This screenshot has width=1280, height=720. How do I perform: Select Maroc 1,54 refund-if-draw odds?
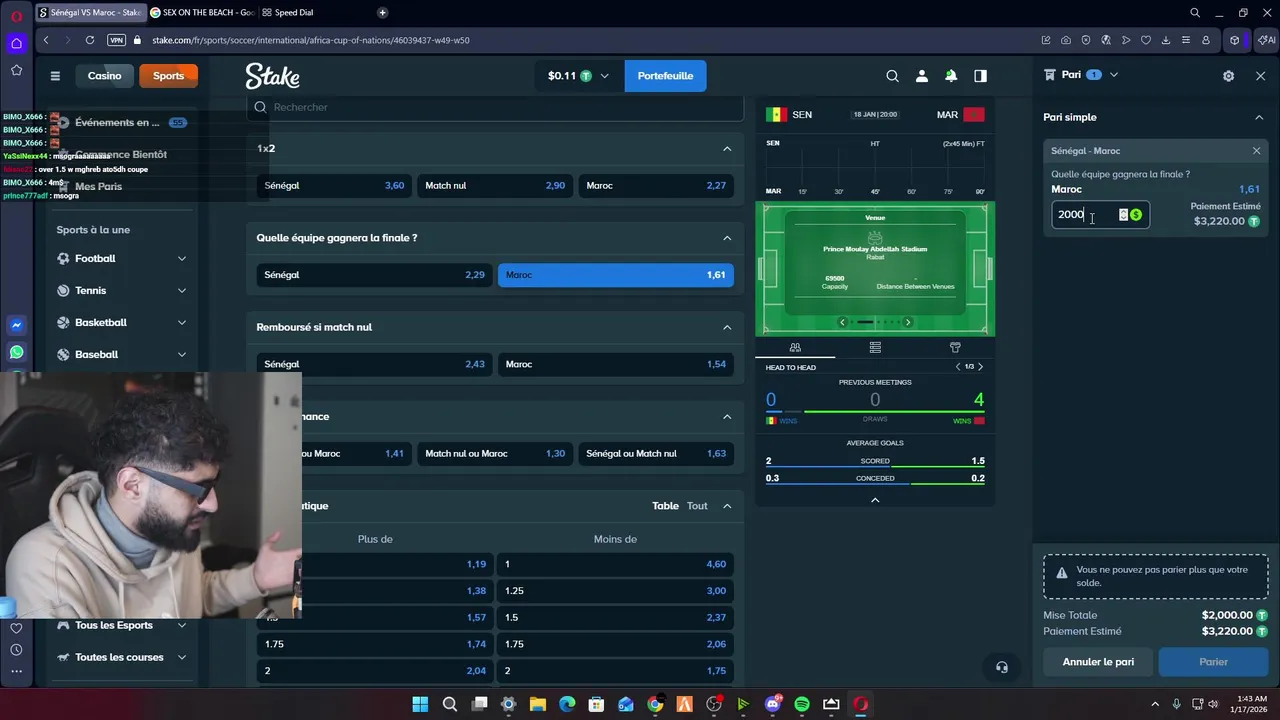[x=615, y=364]
